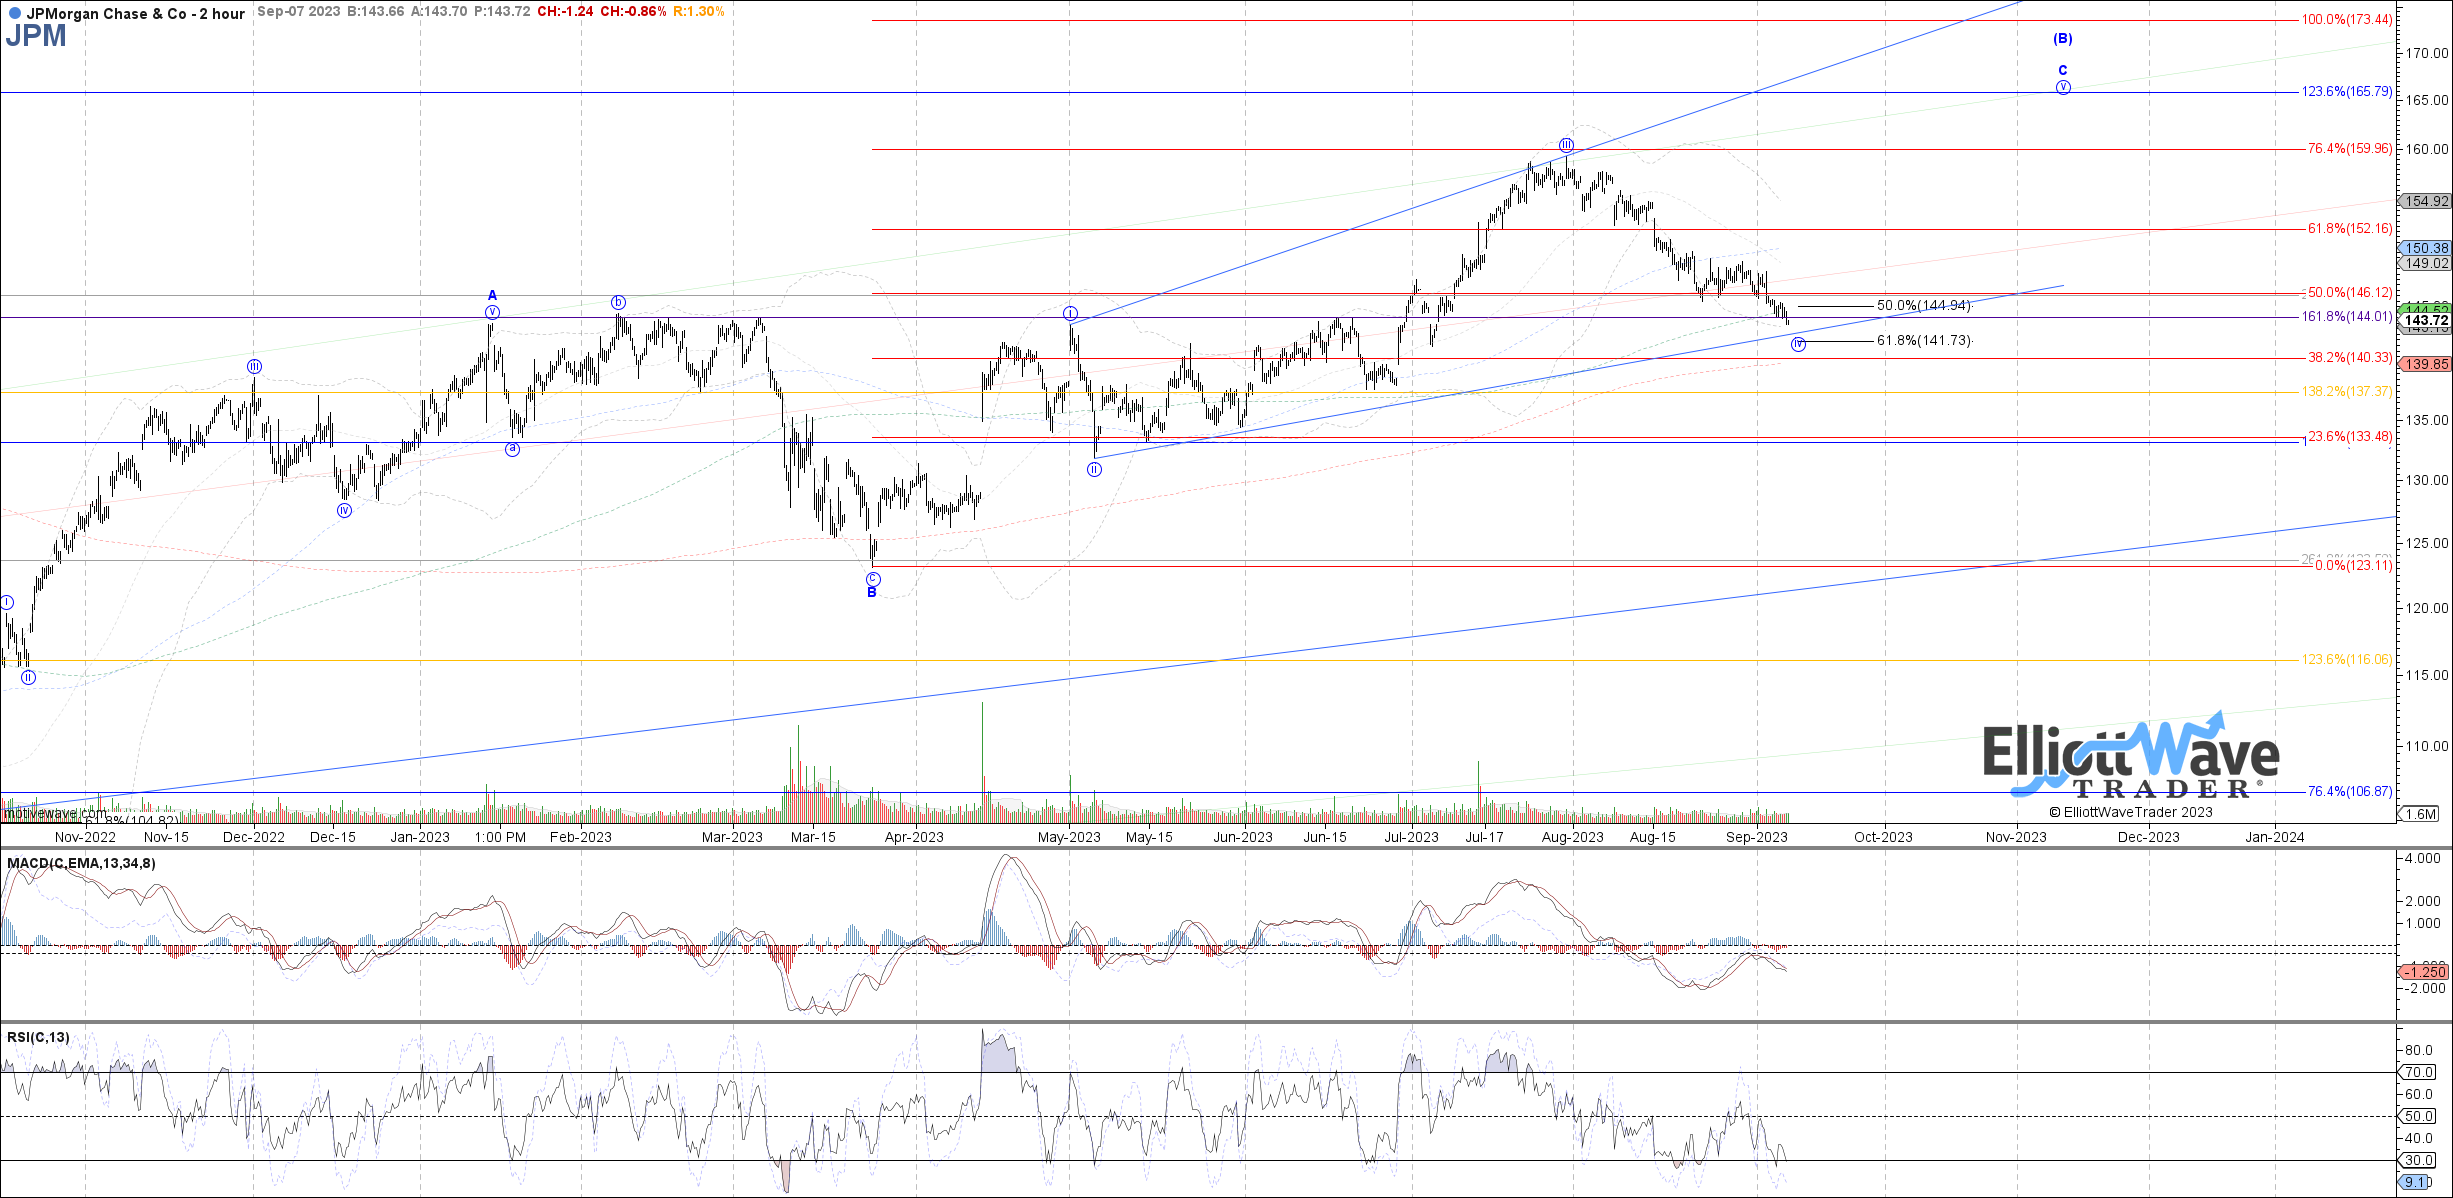Click the range value R:1.30%
The width and height of the screenshot is (2453, 1198).
point(698,12)
